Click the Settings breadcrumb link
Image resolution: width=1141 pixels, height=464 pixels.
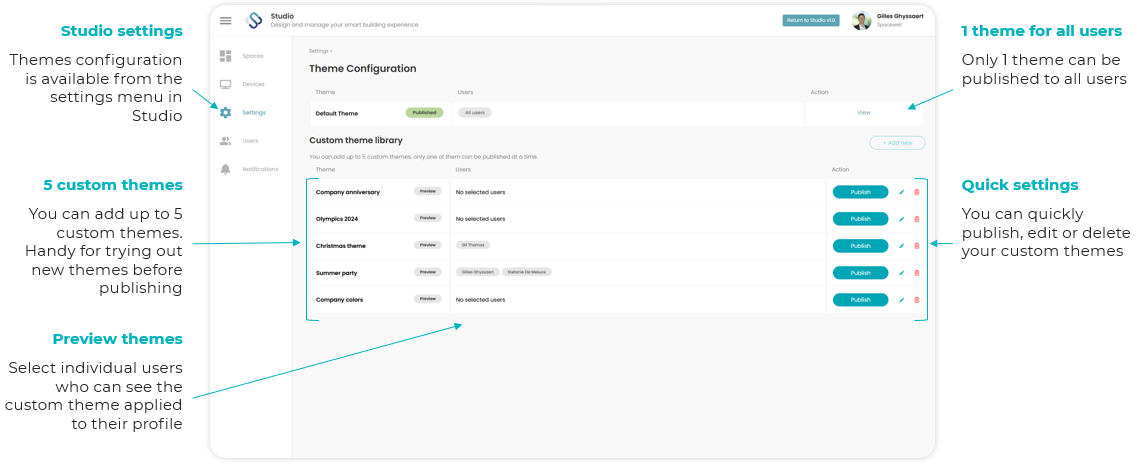click(x=319, y=51)
